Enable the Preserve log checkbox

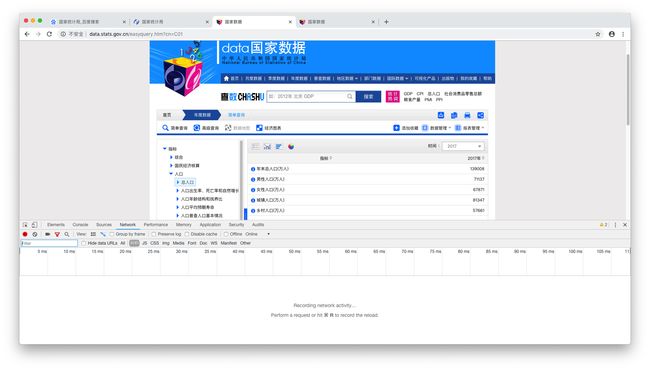[x=154, y=234]
